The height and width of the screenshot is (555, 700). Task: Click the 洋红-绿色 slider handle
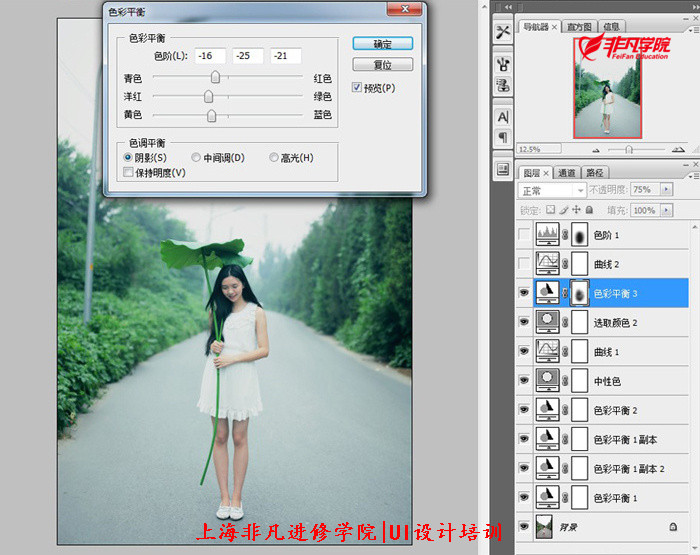coord(208,96)
